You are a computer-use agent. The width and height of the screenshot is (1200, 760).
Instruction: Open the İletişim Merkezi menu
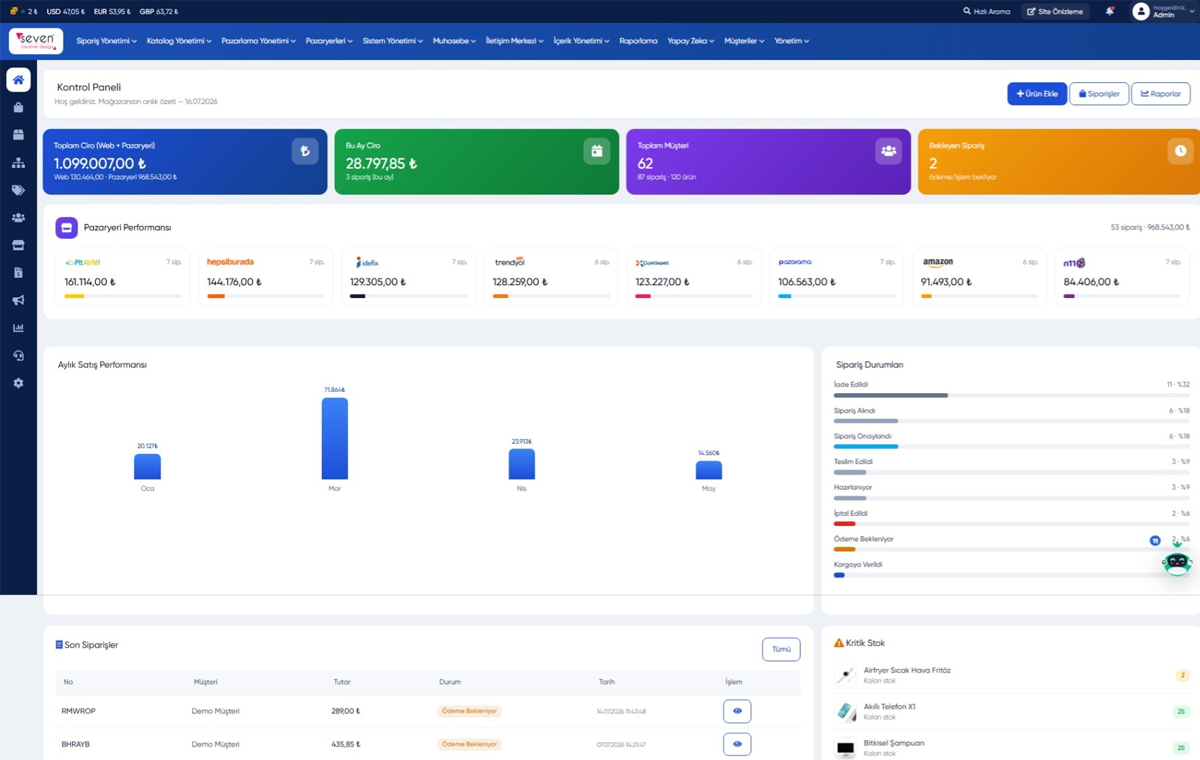[515, 41]
